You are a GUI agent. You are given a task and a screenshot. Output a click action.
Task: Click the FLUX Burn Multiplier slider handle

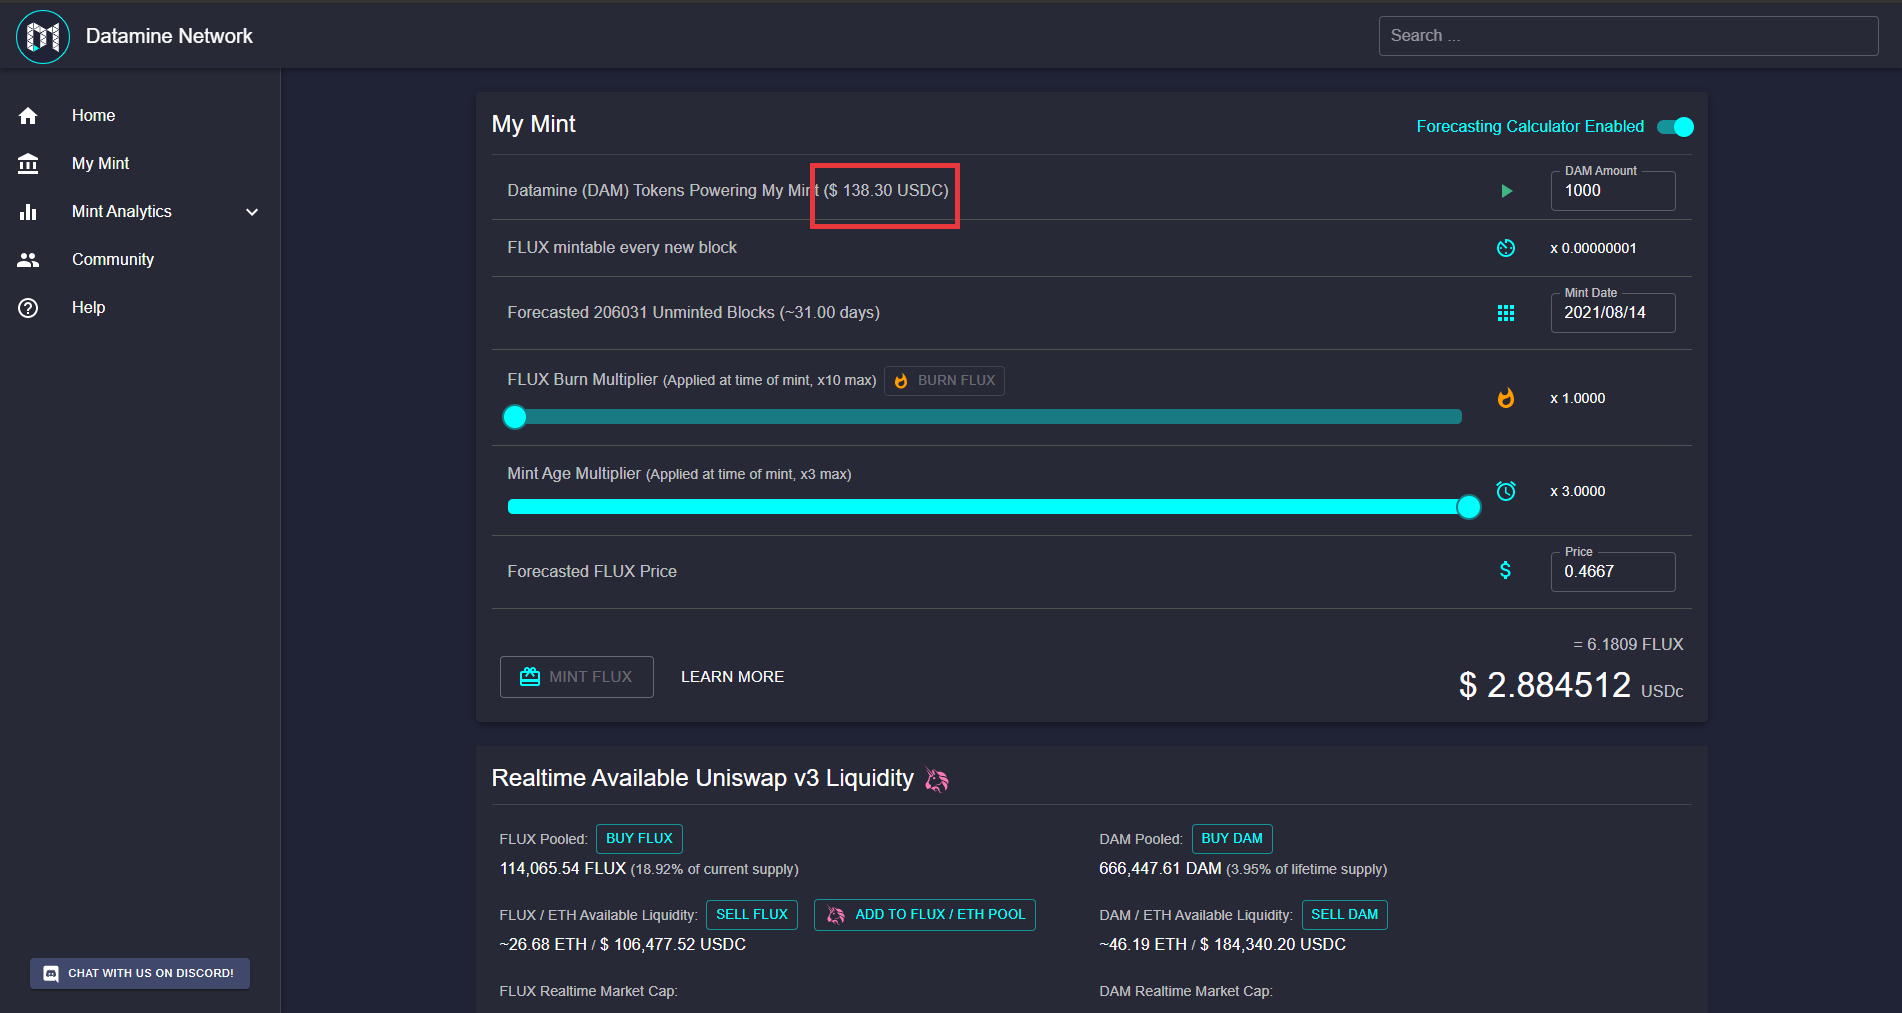point(515,417)
